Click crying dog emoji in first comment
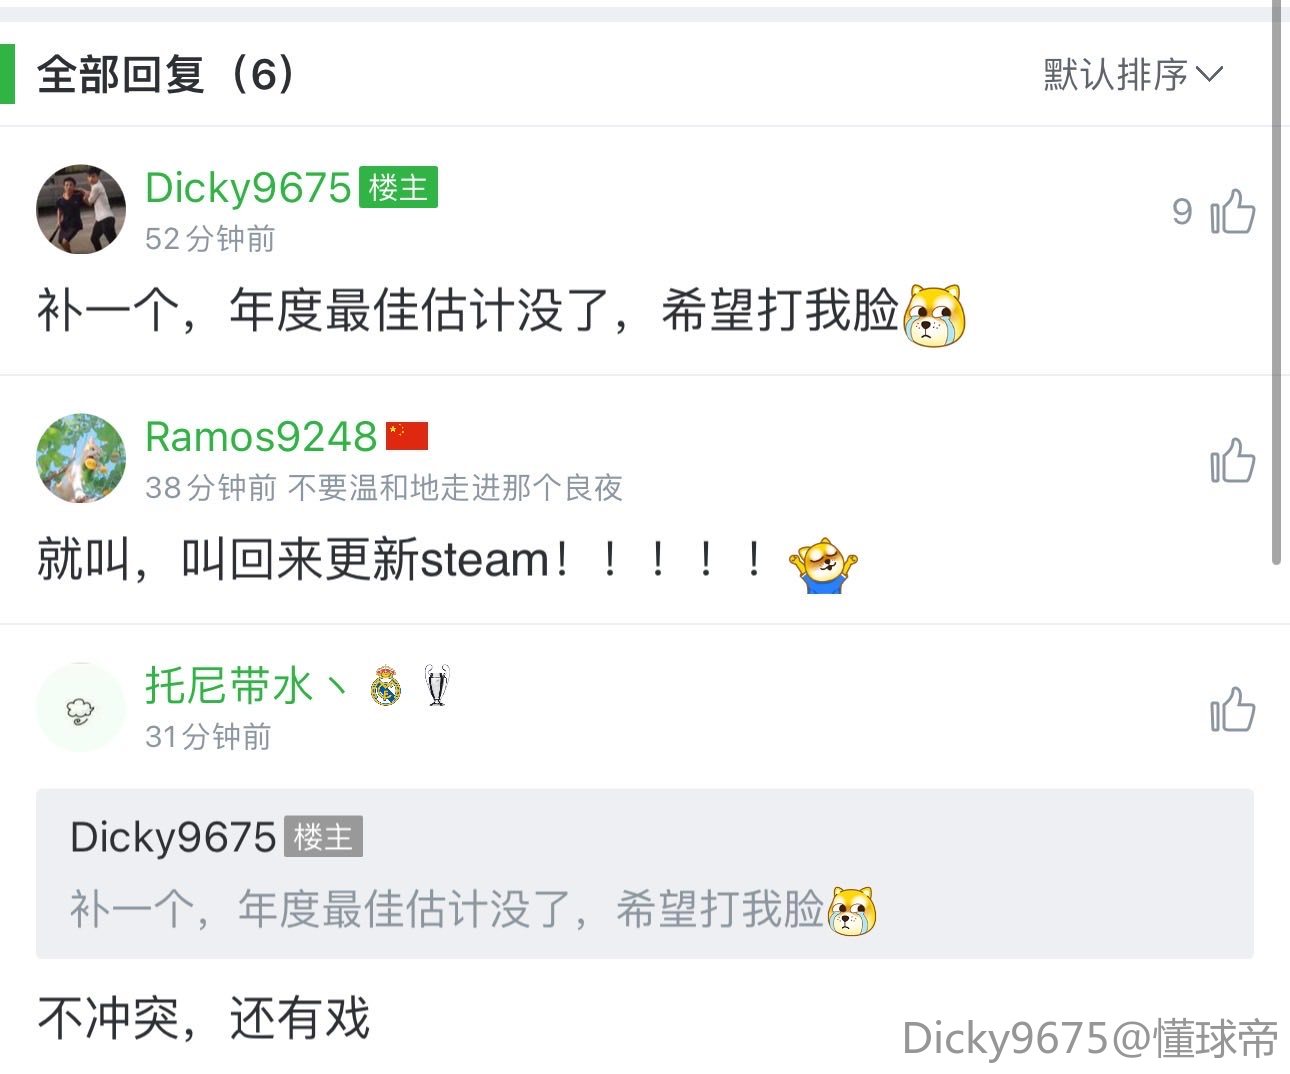This screenshot has width=1290, height=1074. (934, 315)
